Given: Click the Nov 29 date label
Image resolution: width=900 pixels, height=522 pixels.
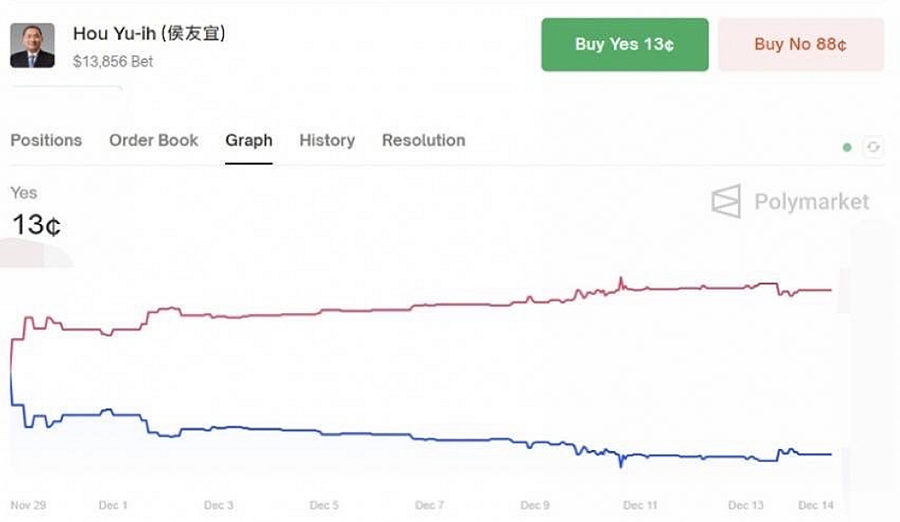Looking at the screenshot, I should [28, 505].
